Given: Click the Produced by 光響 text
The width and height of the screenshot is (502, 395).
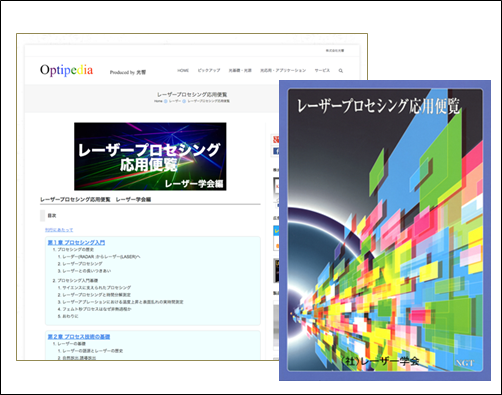Looking at the screenshot, I should (x=128, y=72).
